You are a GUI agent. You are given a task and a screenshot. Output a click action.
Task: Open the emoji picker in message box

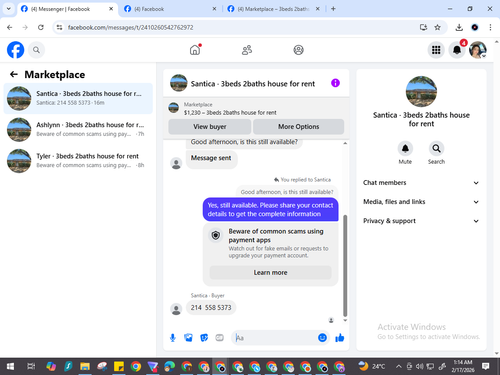[322, 338]
